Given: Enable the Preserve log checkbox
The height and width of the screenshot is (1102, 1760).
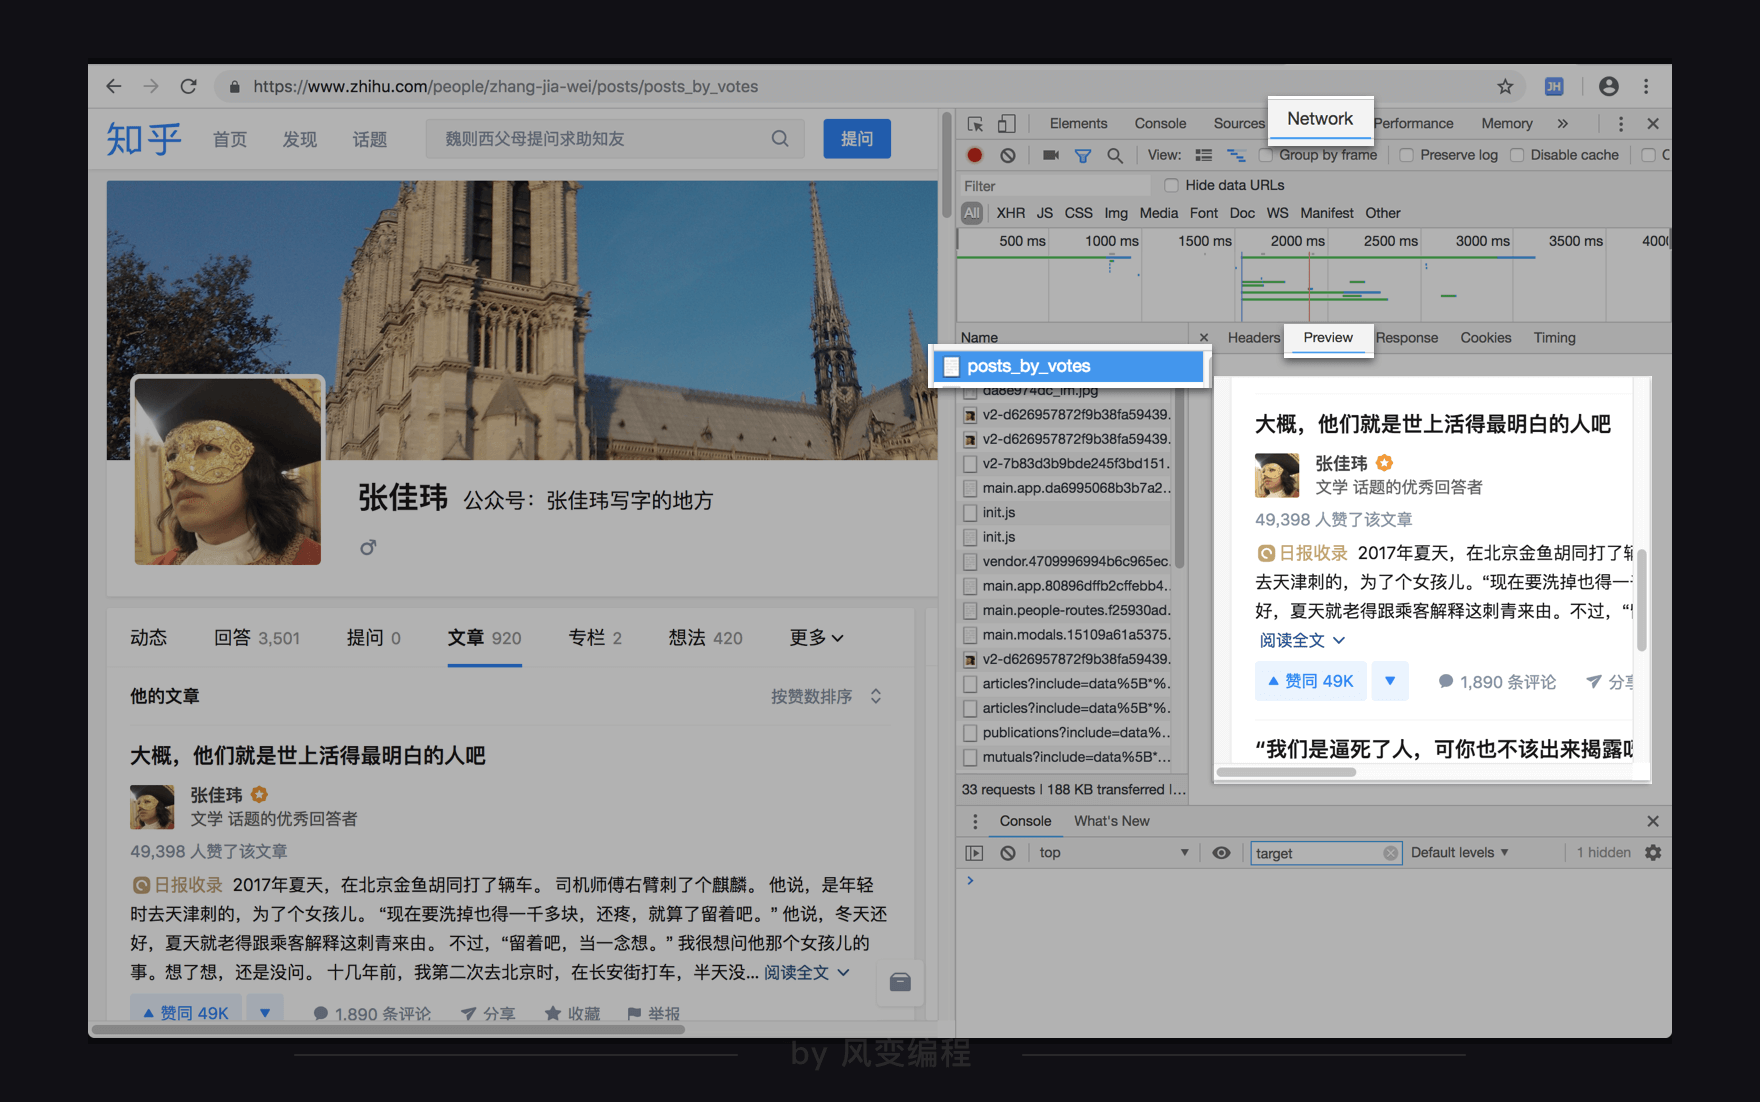Looking at the screenshot, I should pos(1407,155).
